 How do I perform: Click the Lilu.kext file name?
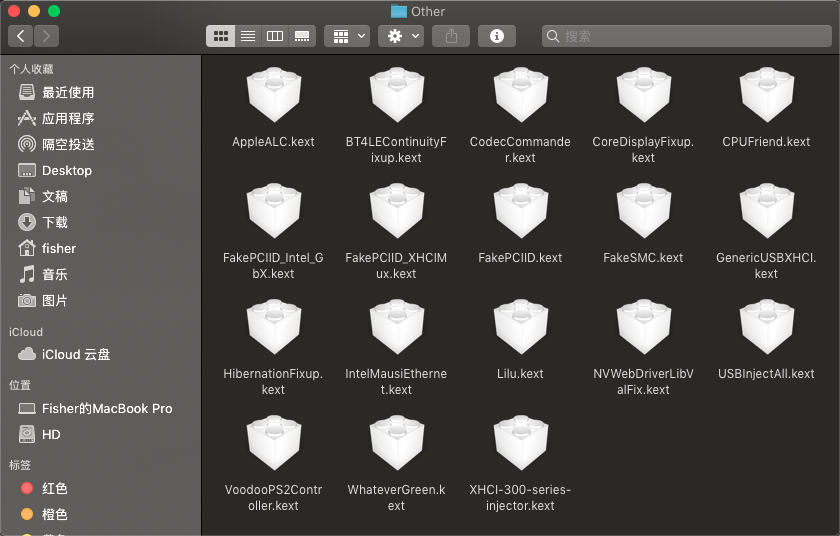click(520, 374)
